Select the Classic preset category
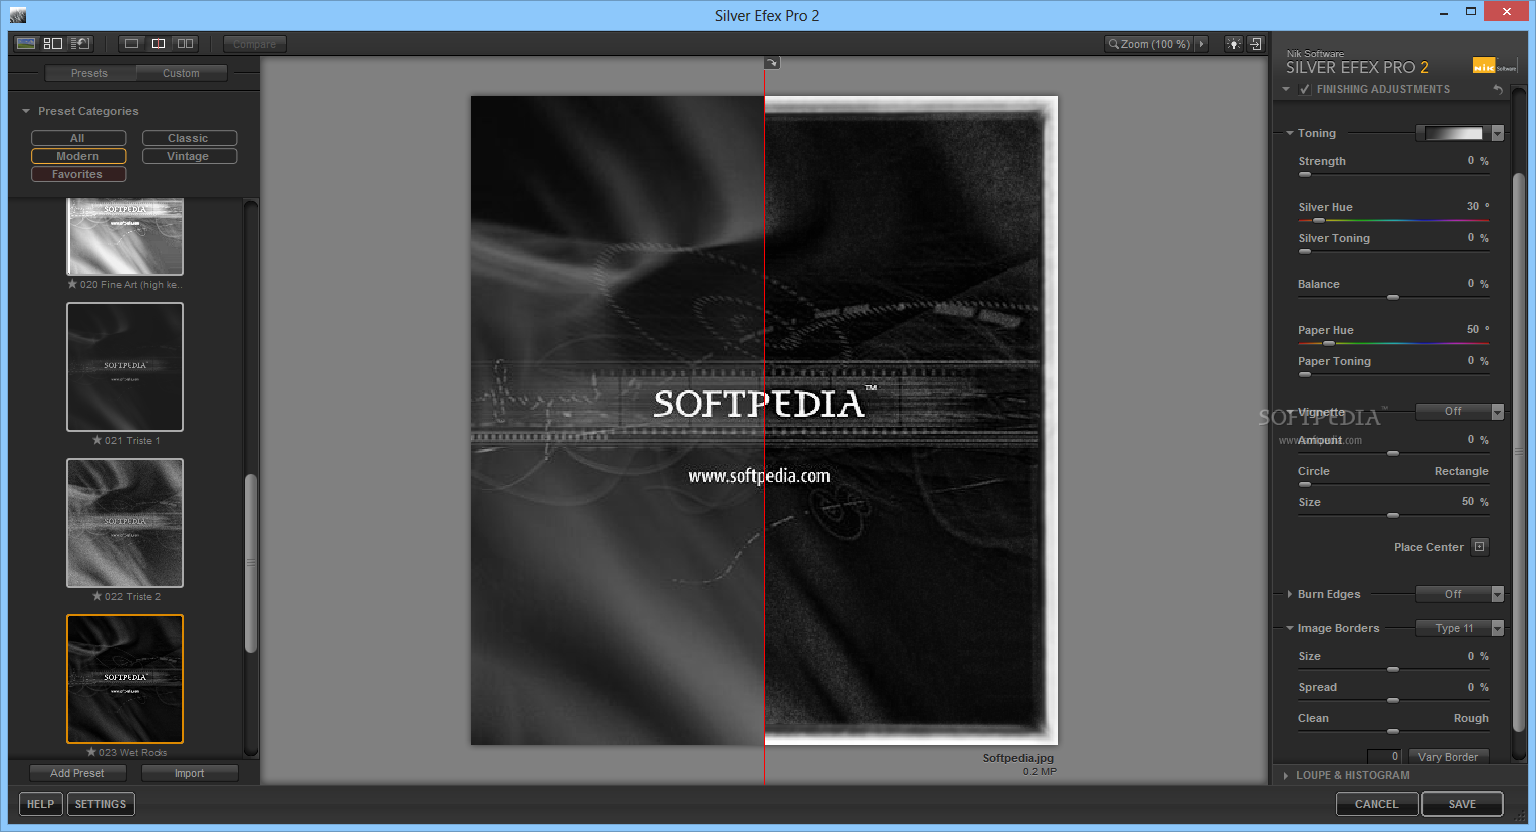1536x832 pixels. pos(189,138)
